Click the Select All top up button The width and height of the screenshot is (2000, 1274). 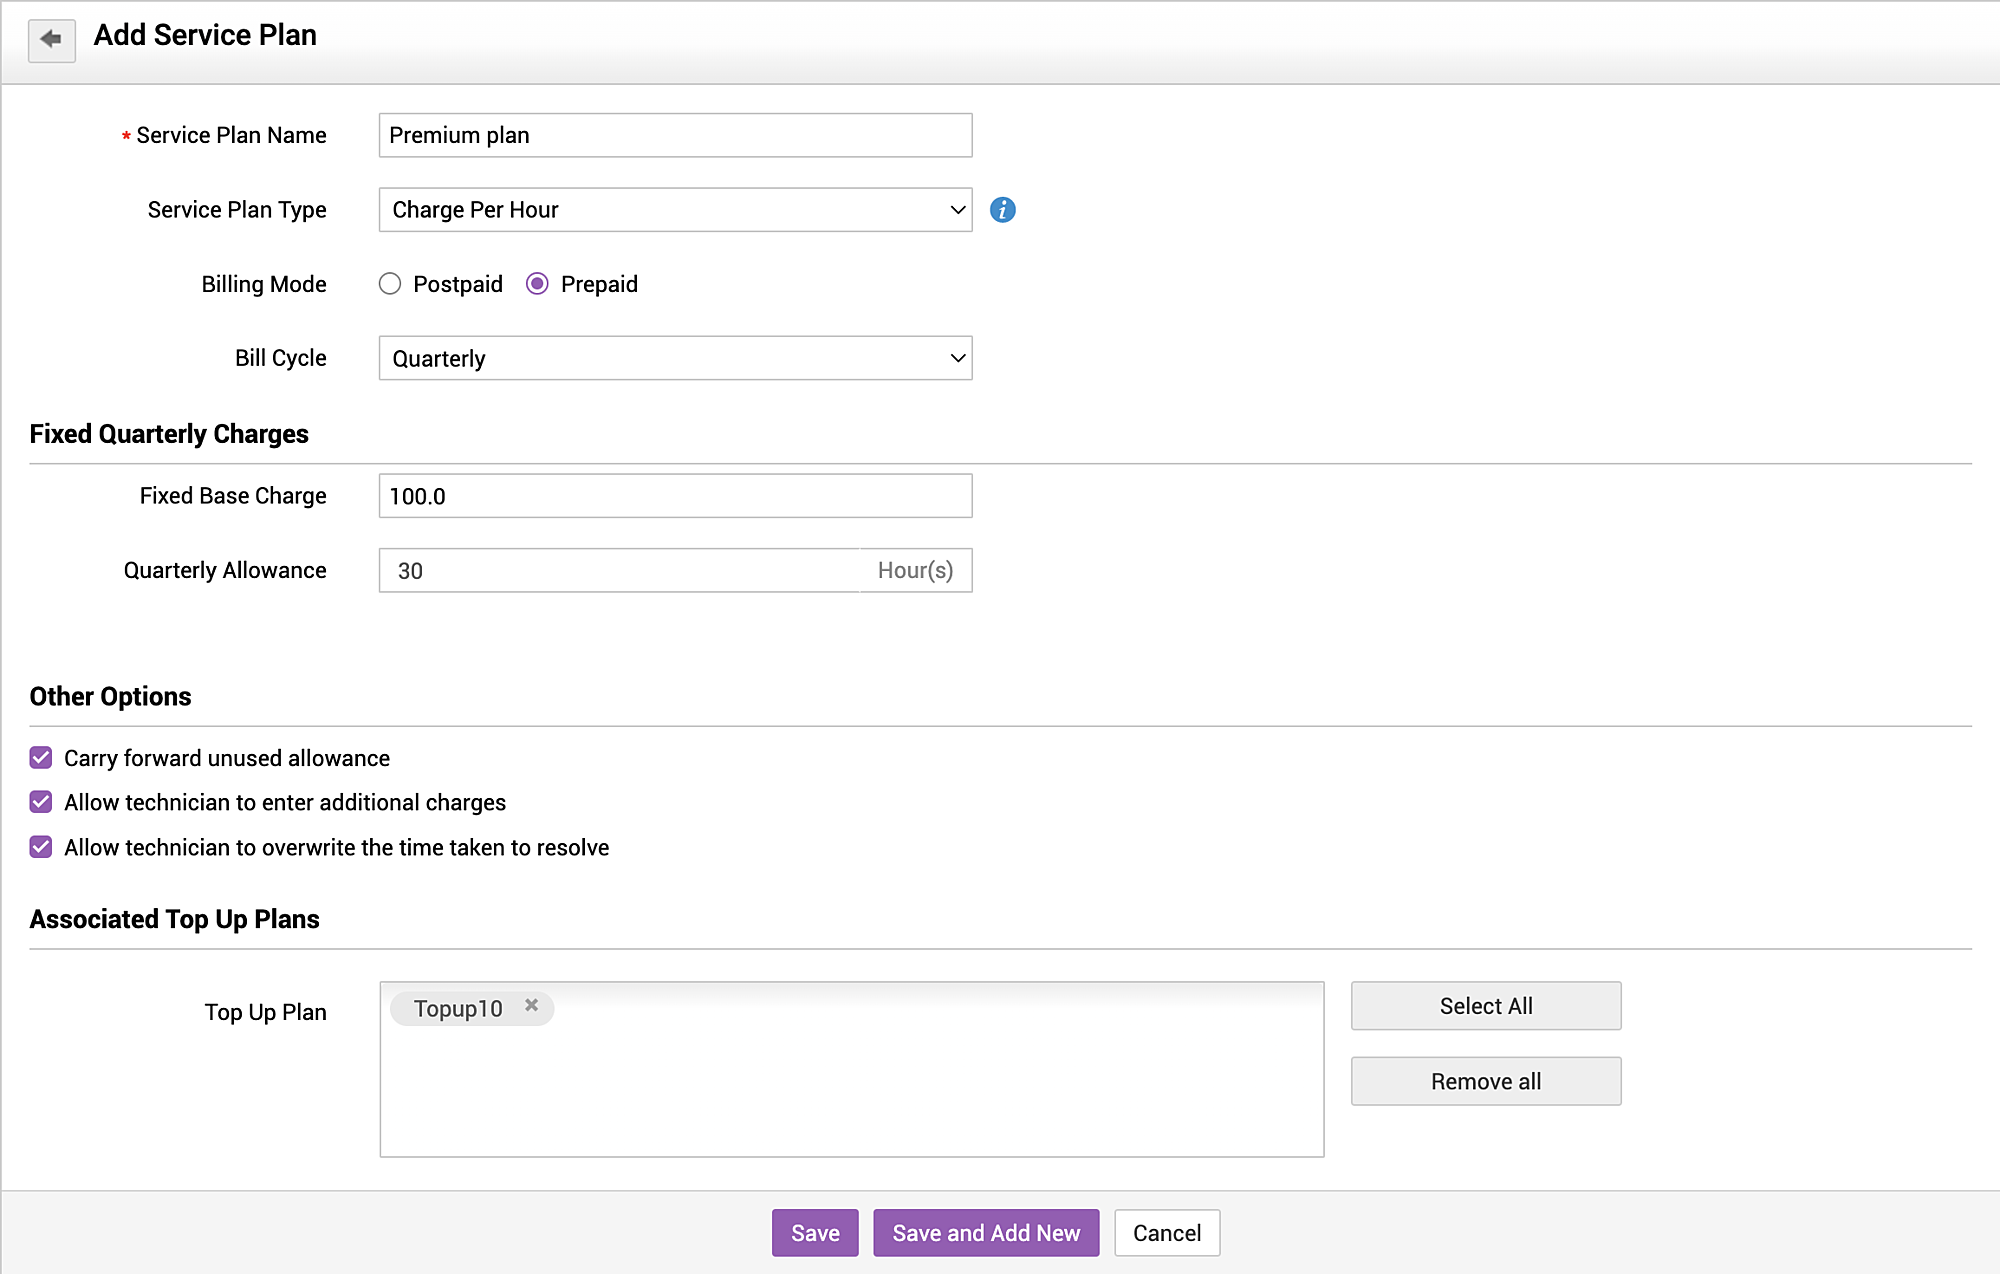click(x=1485, y=1006)
